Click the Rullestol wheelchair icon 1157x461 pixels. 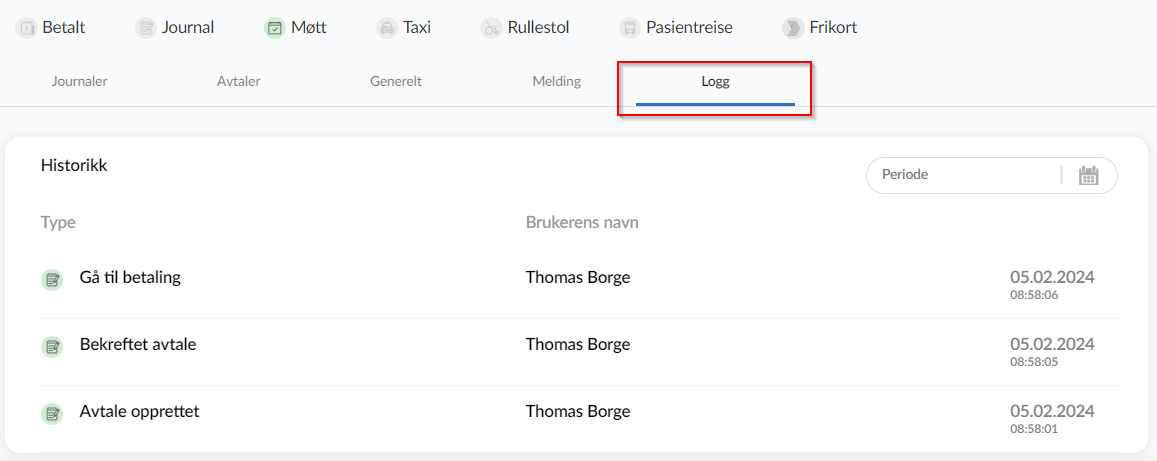click(491, 28)
